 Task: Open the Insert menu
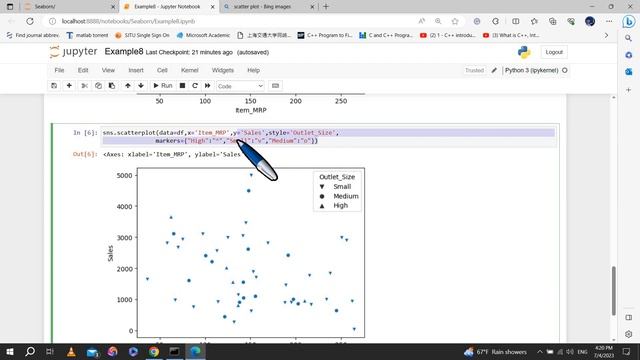(x=136, y=70)
